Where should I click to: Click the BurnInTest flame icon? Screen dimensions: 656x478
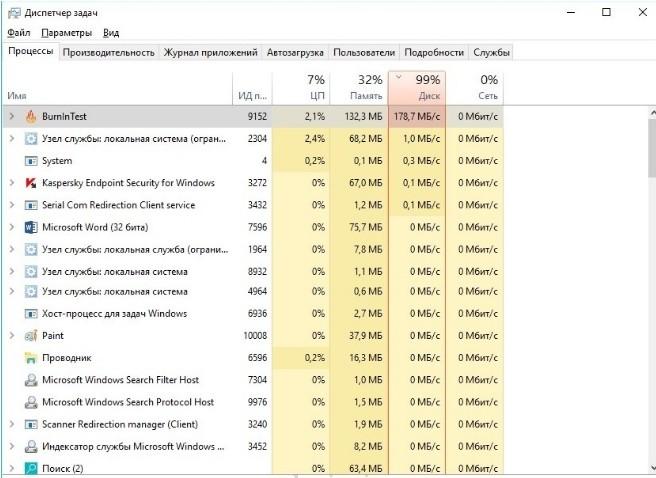31,117
